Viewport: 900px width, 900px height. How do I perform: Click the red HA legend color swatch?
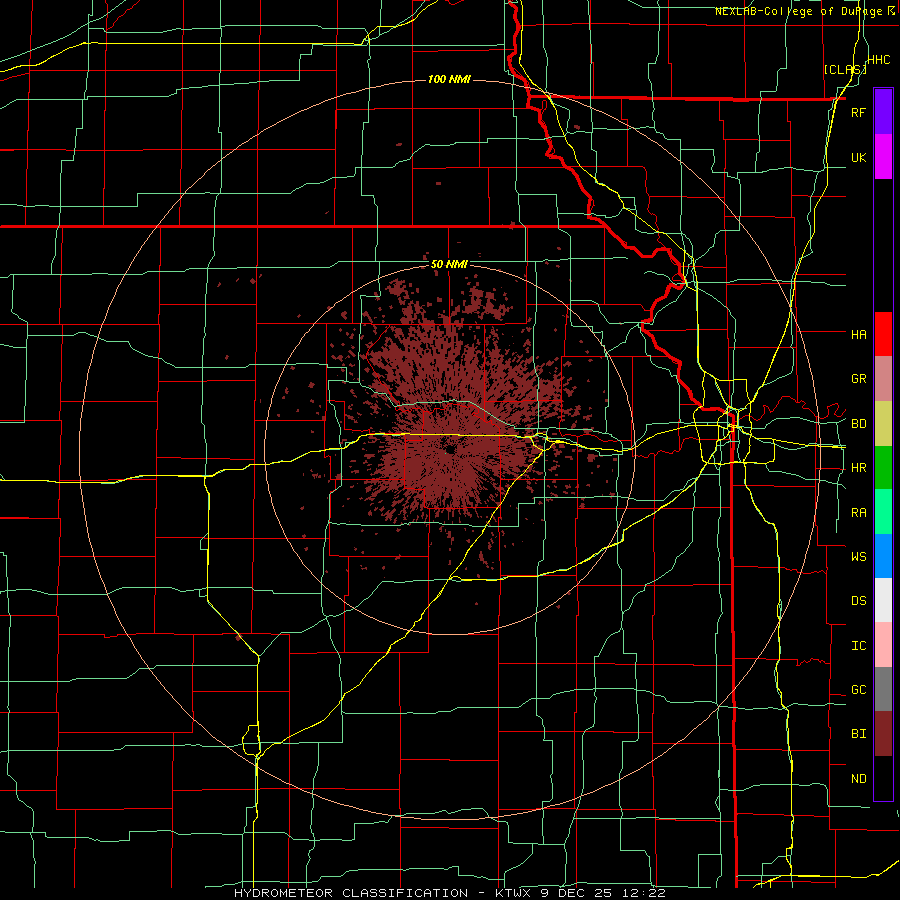pos(883,334)
